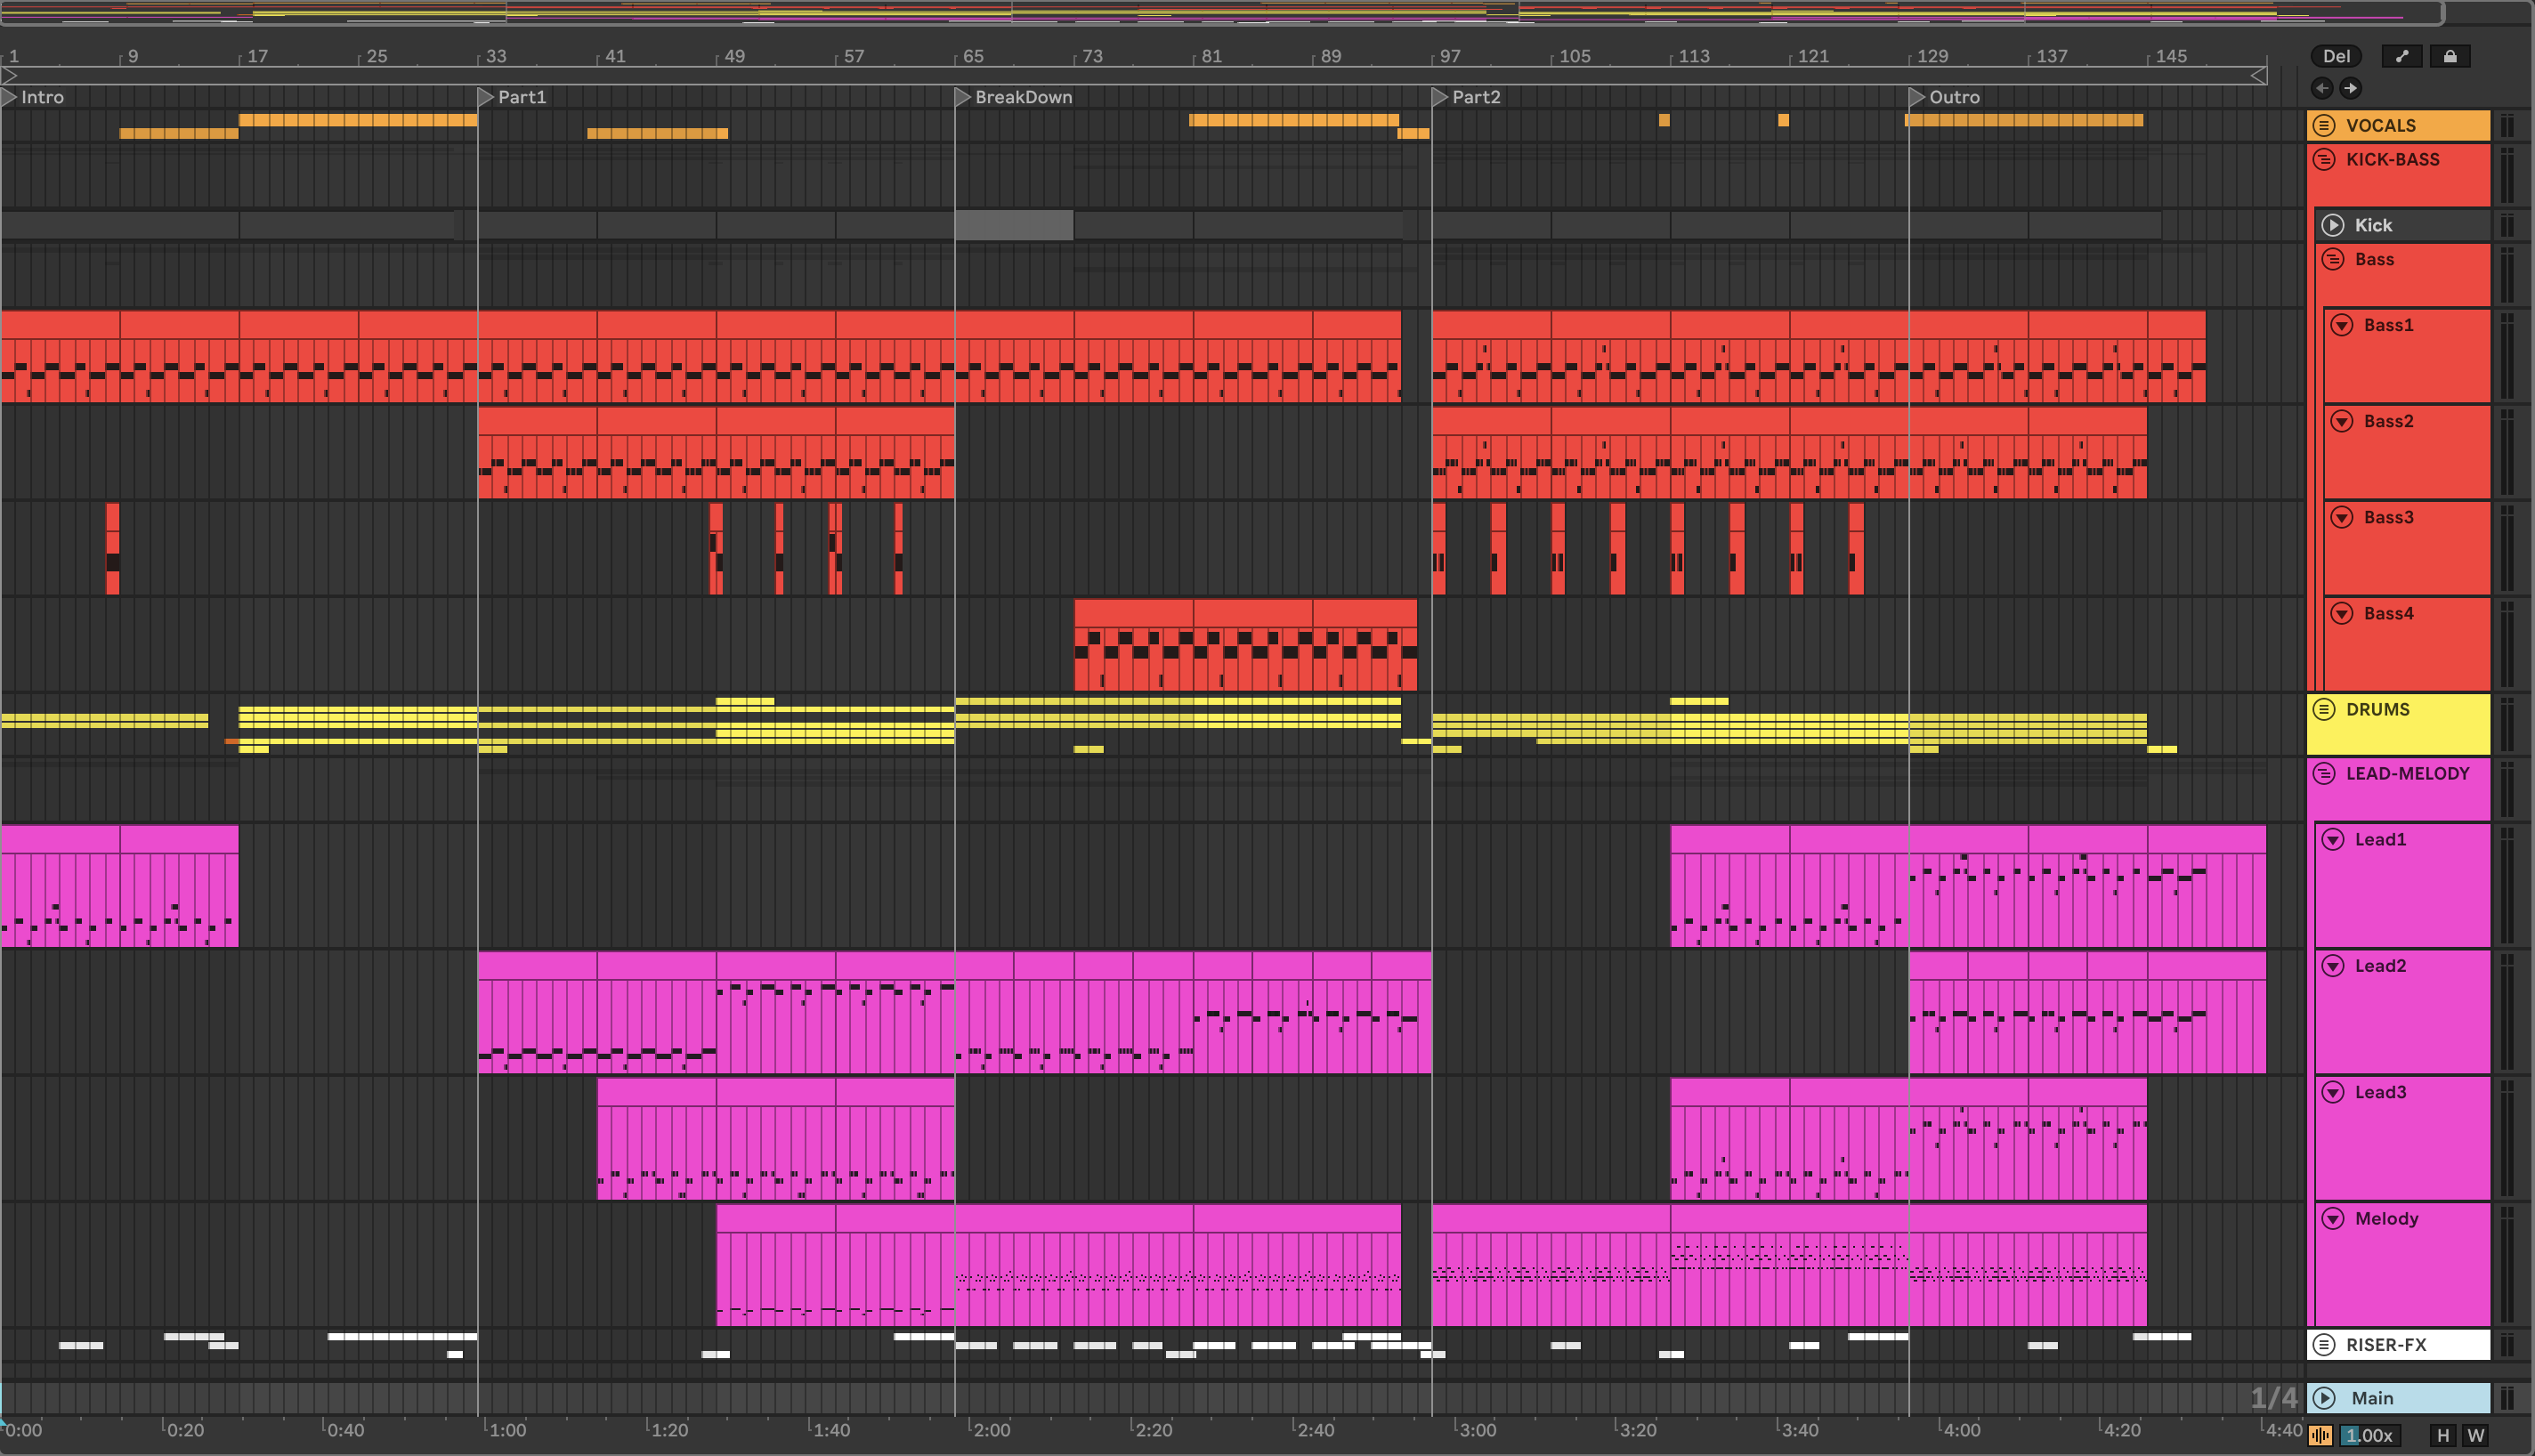Click the 1.00x zoom value slider
Screen dimensions: 2535x1456
click(2369, 1436)
